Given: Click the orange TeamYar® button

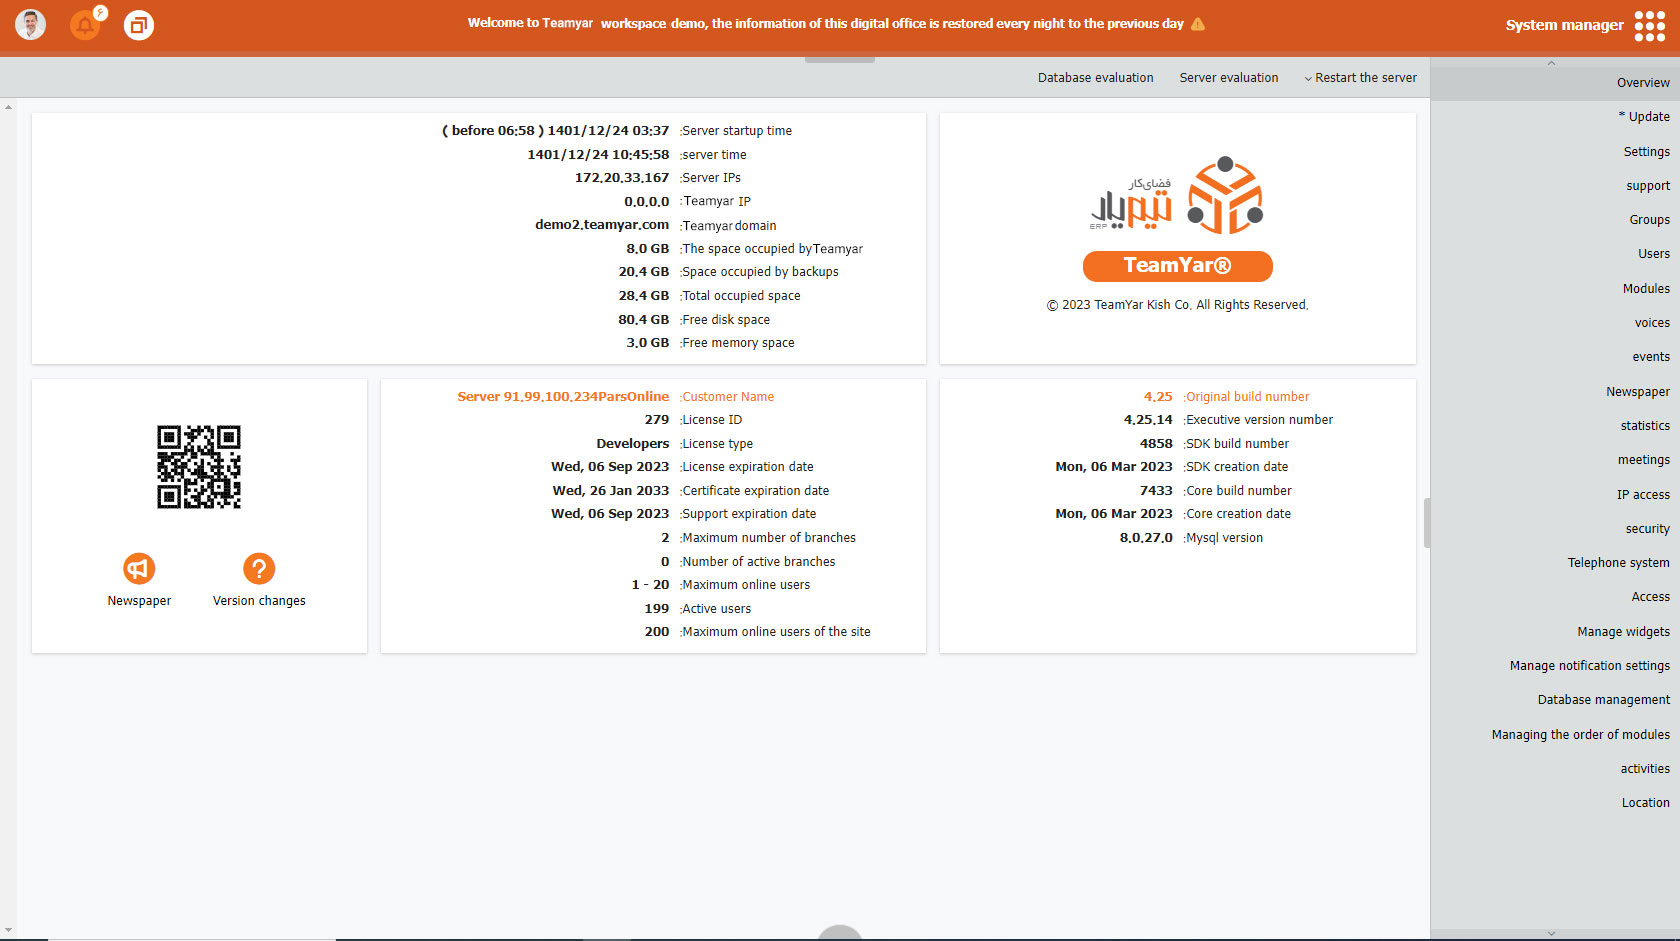Looking at the screenshot, I should tap(1178, 266).
